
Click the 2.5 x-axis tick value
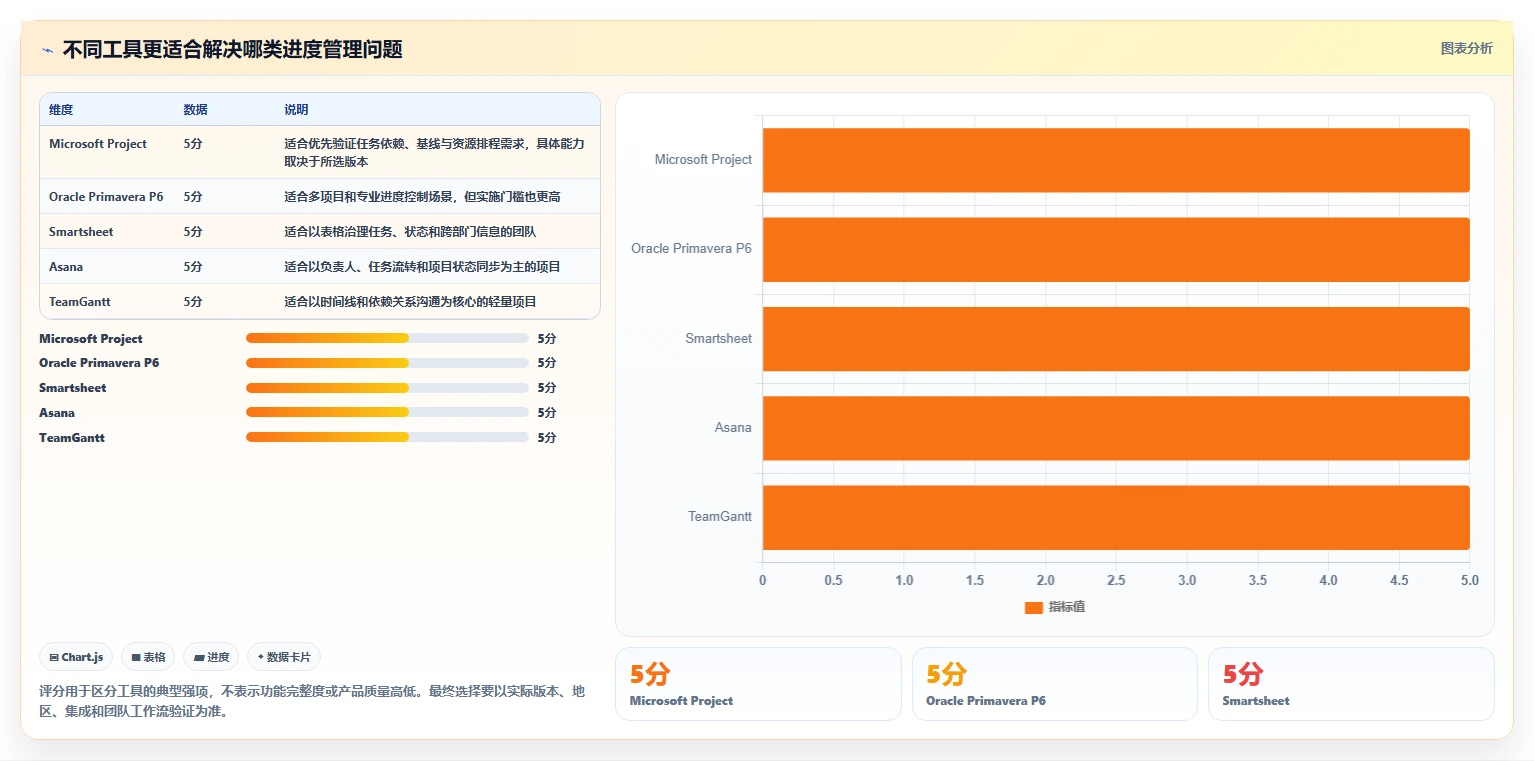coord(1116,581)
